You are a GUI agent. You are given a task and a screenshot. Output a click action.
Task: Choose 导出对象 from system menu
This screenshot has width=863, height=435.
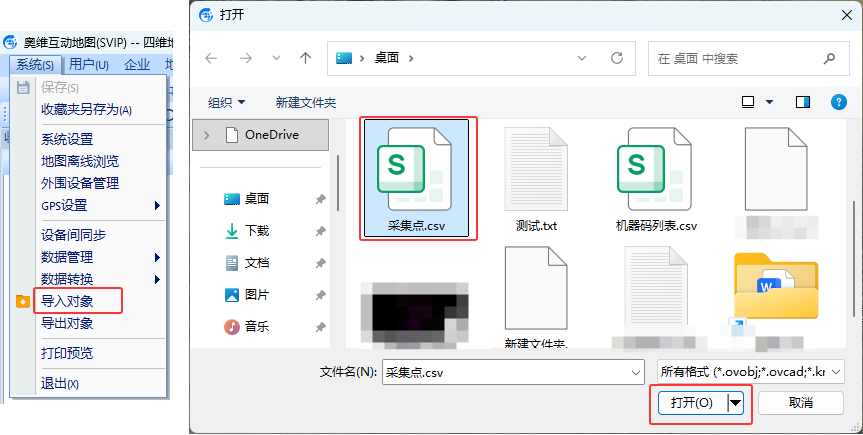click(x=67, y=323)
